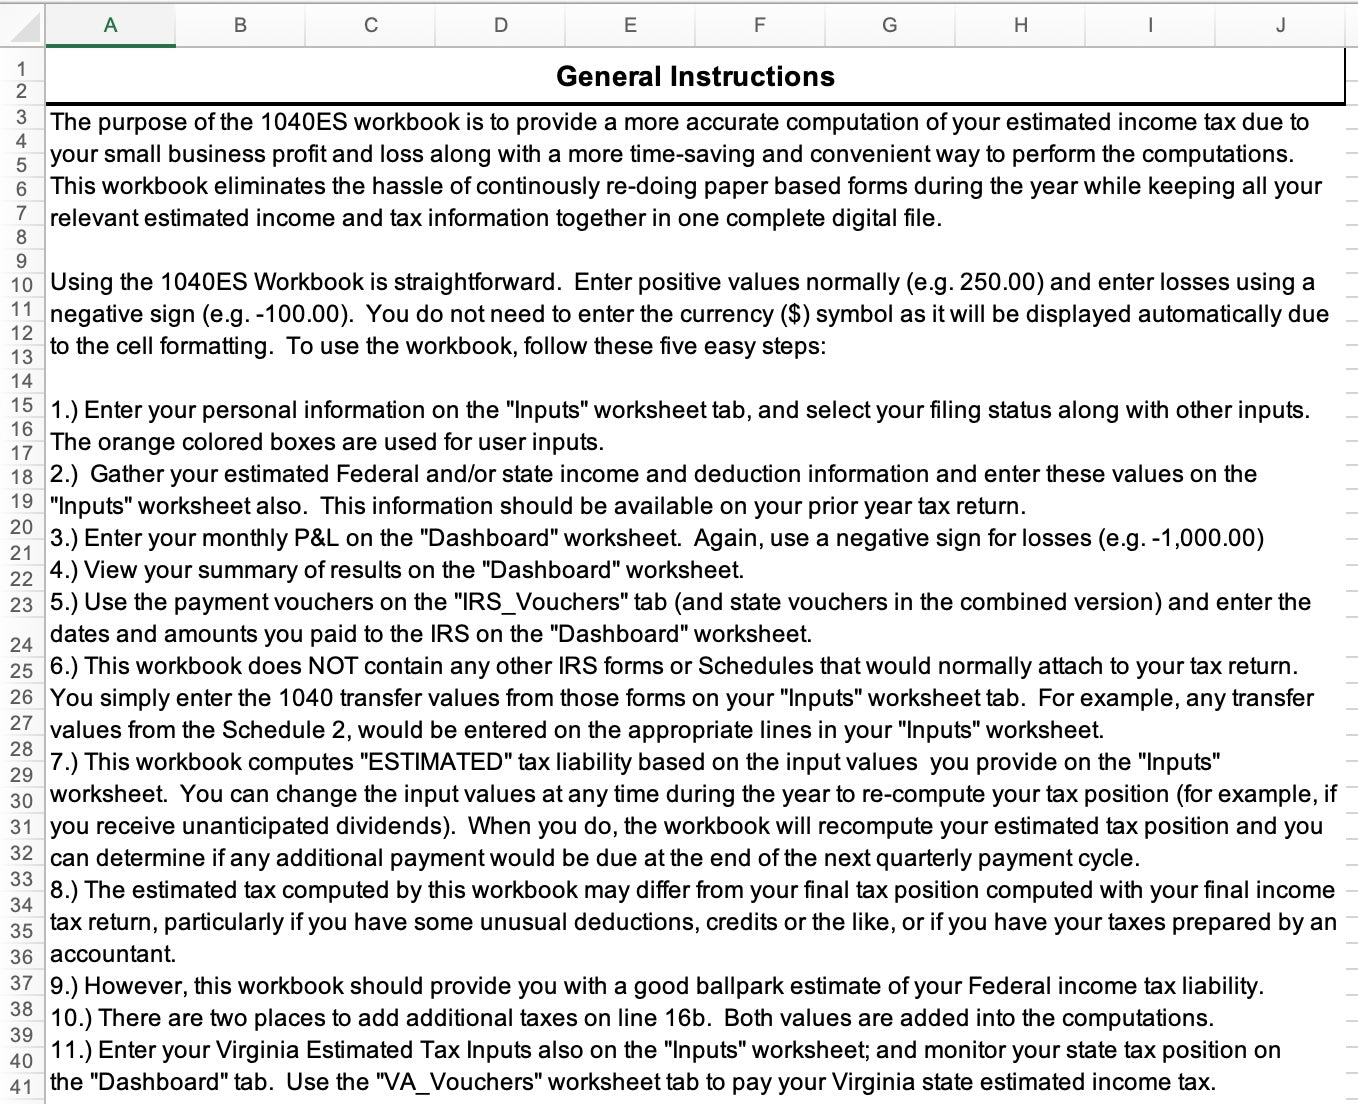Click step "10.) There are two places"

pos(632,1018)
